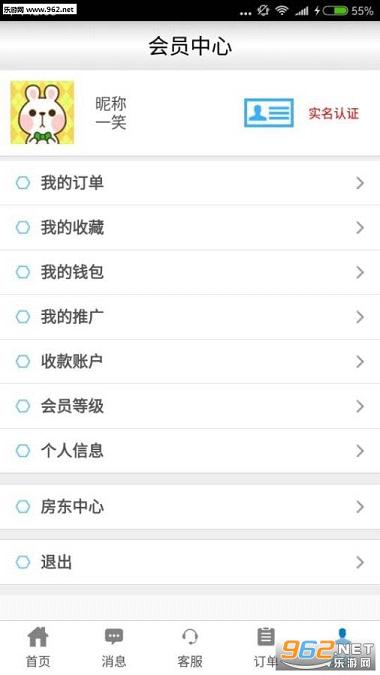Open the 首页 home icon
The height and width of the screenshot is (675, 380).
click(x=38, y=637)
